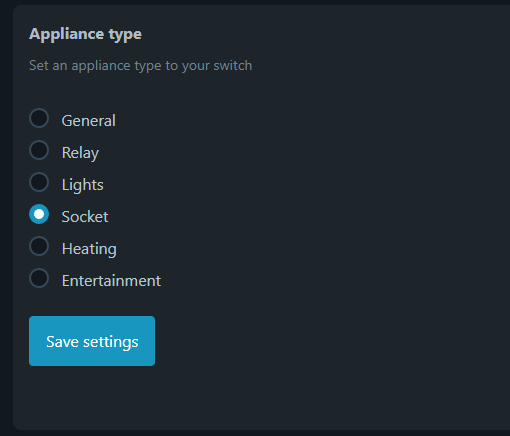Click 'Set an appliance type to your switch' text
This screenshot has height=436, width=510.
[140, 66]
